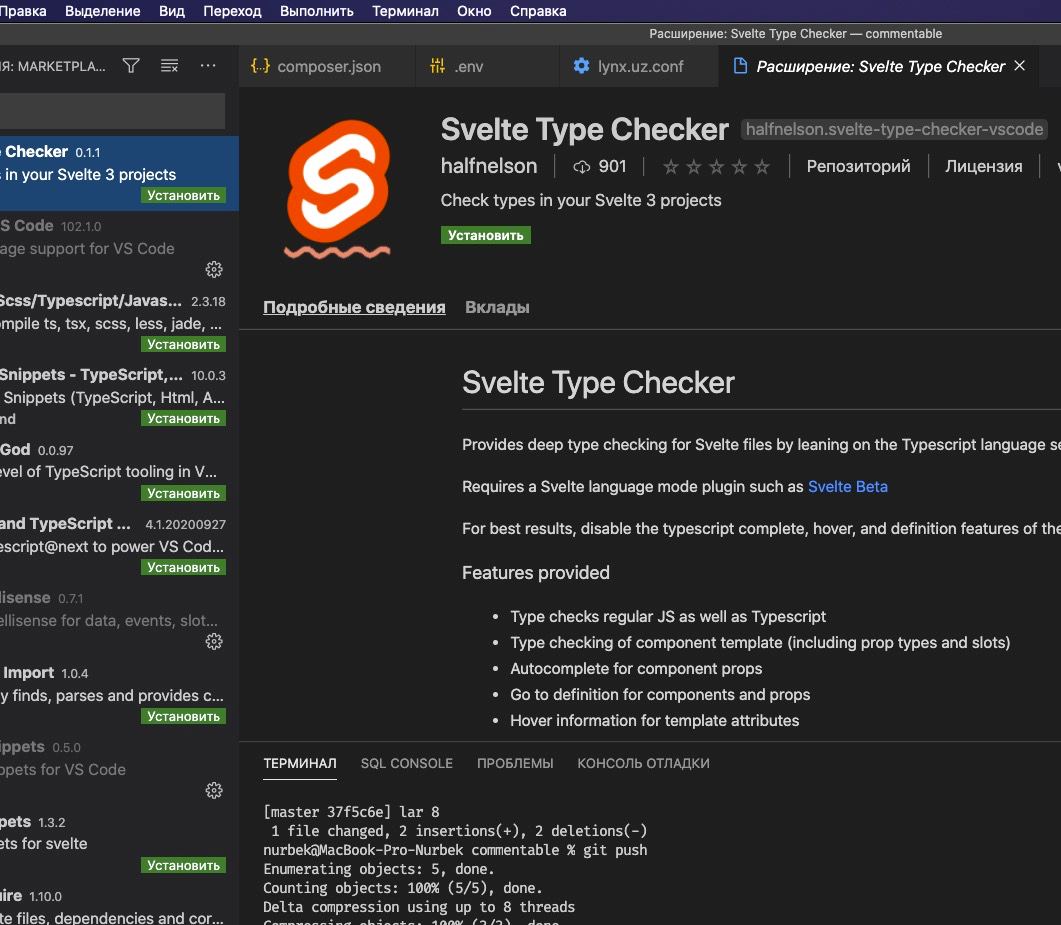The width and height of the screenshot is (1061, 925).
Task: Switch to the SQL CONSOLE panel tab
Action: coord(407,763)
